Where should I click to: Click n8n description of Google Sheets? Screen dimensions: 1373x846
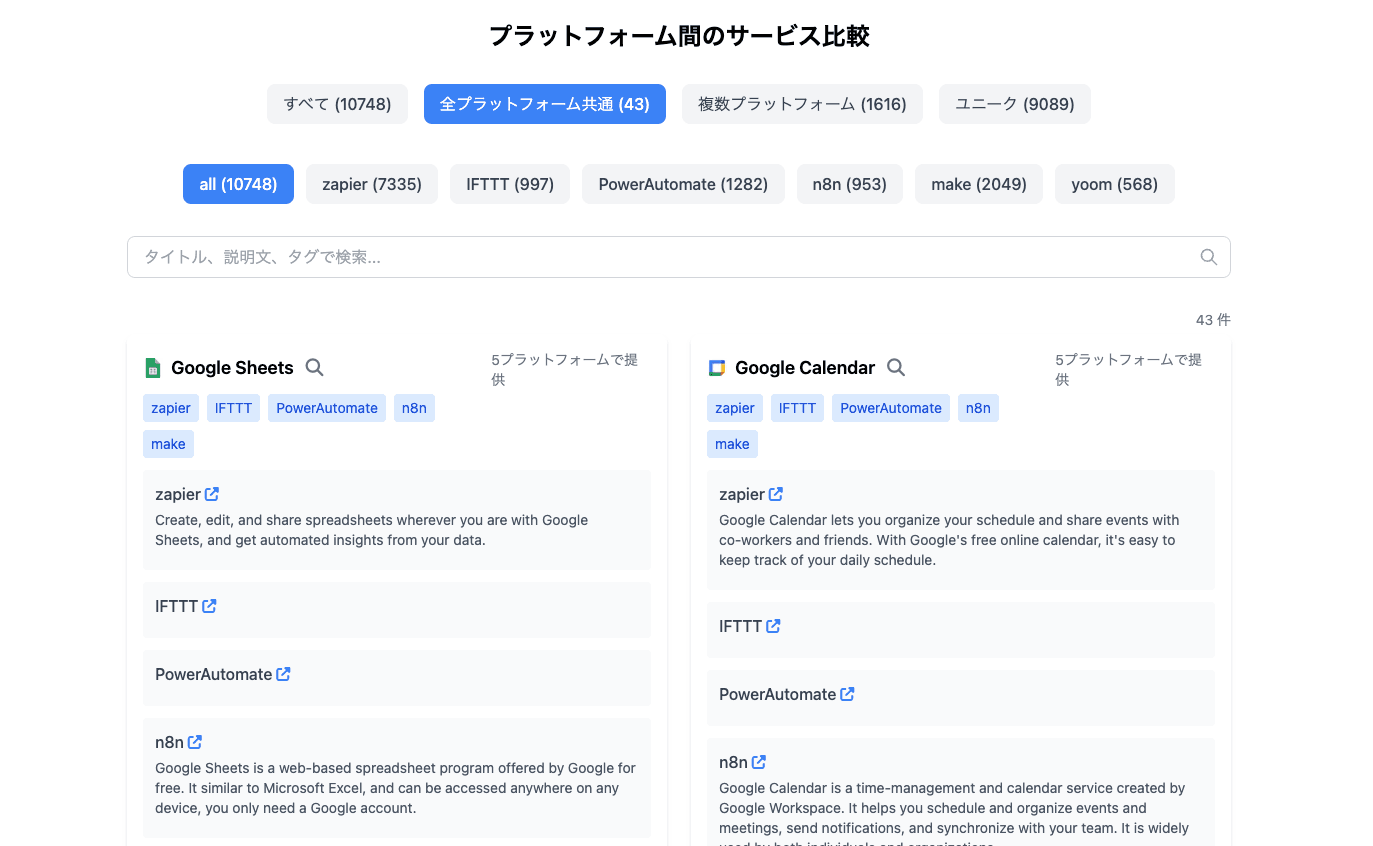coord(395,788)
